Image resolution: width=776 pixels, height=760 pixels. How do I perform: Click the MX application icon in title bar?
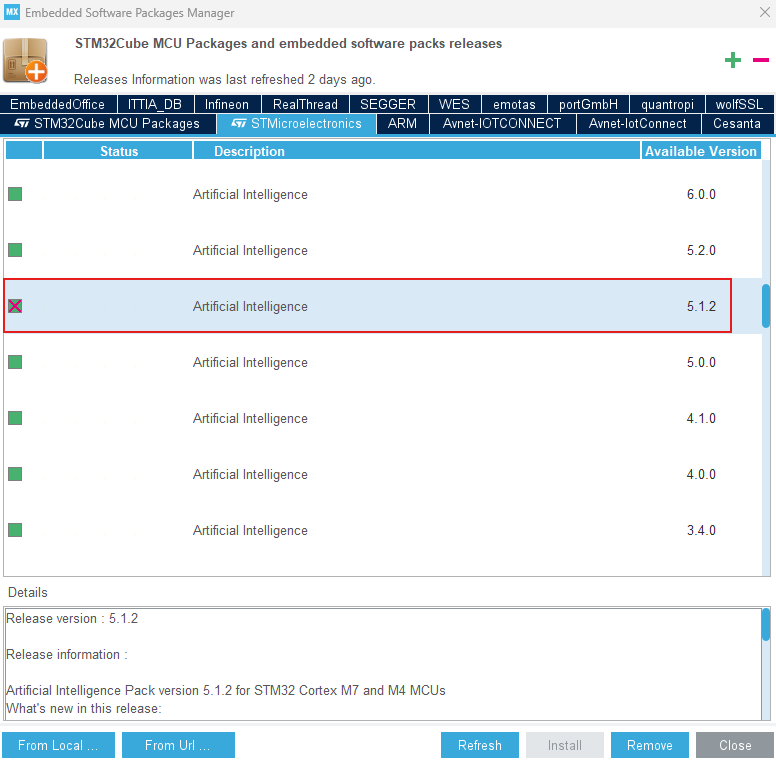click(x=12, y=12)
